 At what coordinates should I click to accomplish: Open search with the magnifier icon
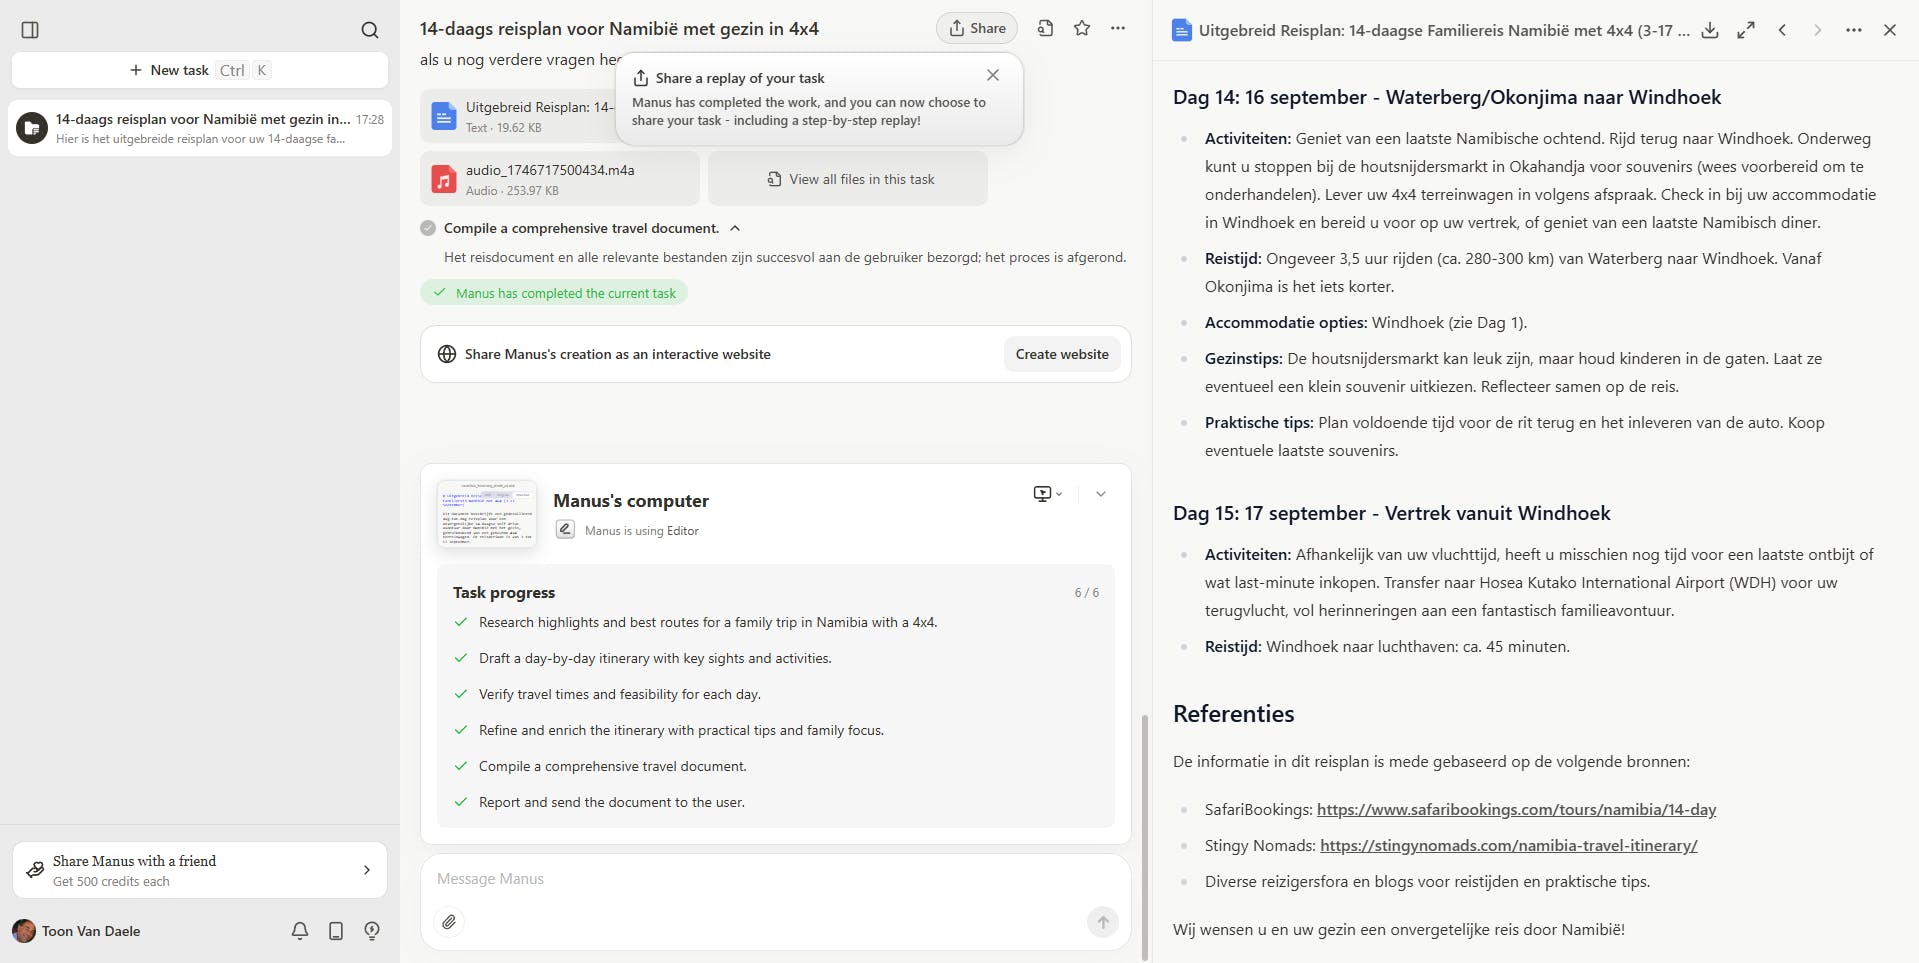point(370,30)
